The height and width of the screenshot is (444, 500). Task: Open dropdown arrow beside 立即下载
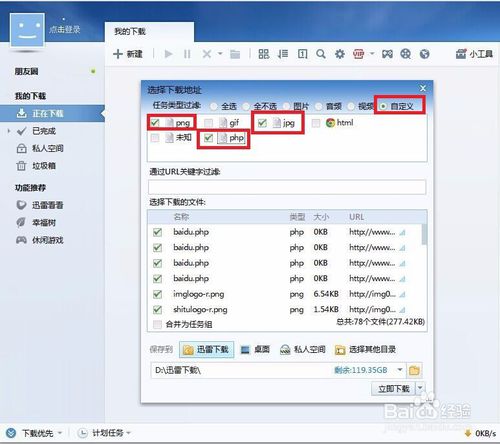pyautogui.click(x=420, y=388)
